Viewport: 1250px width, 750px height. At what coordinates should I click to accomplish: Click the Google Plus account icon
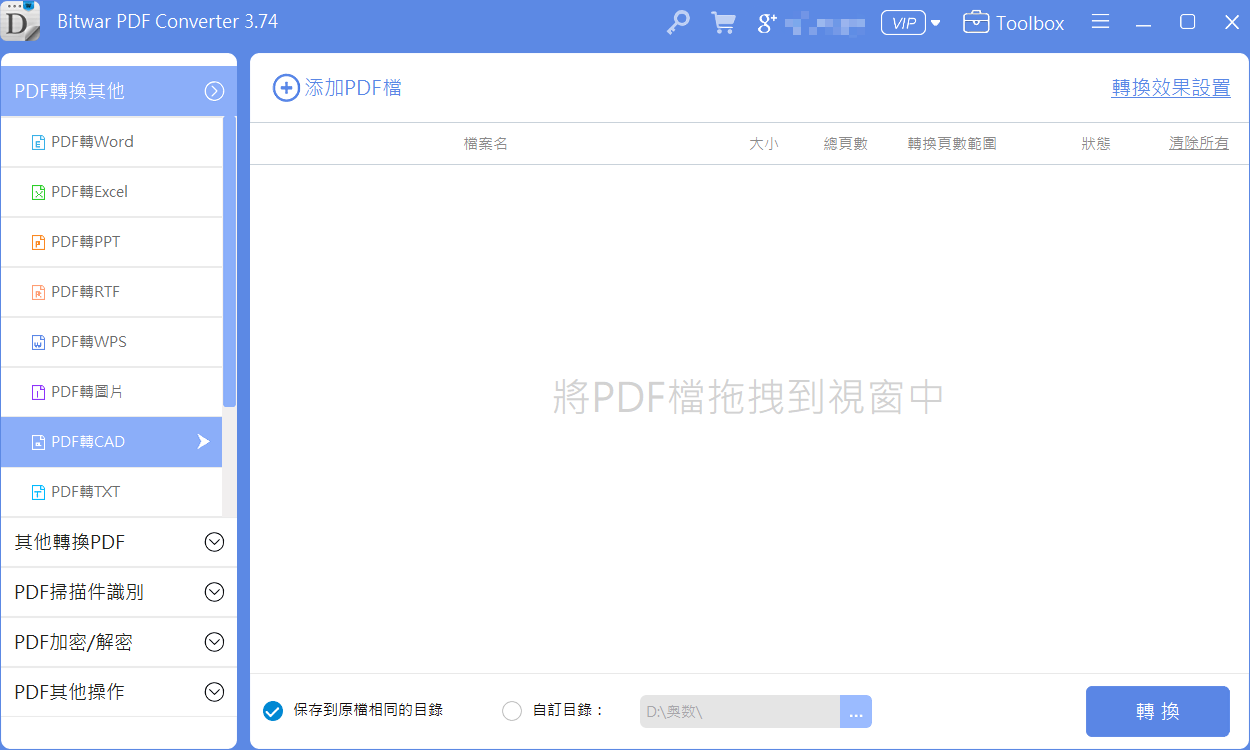767,22
